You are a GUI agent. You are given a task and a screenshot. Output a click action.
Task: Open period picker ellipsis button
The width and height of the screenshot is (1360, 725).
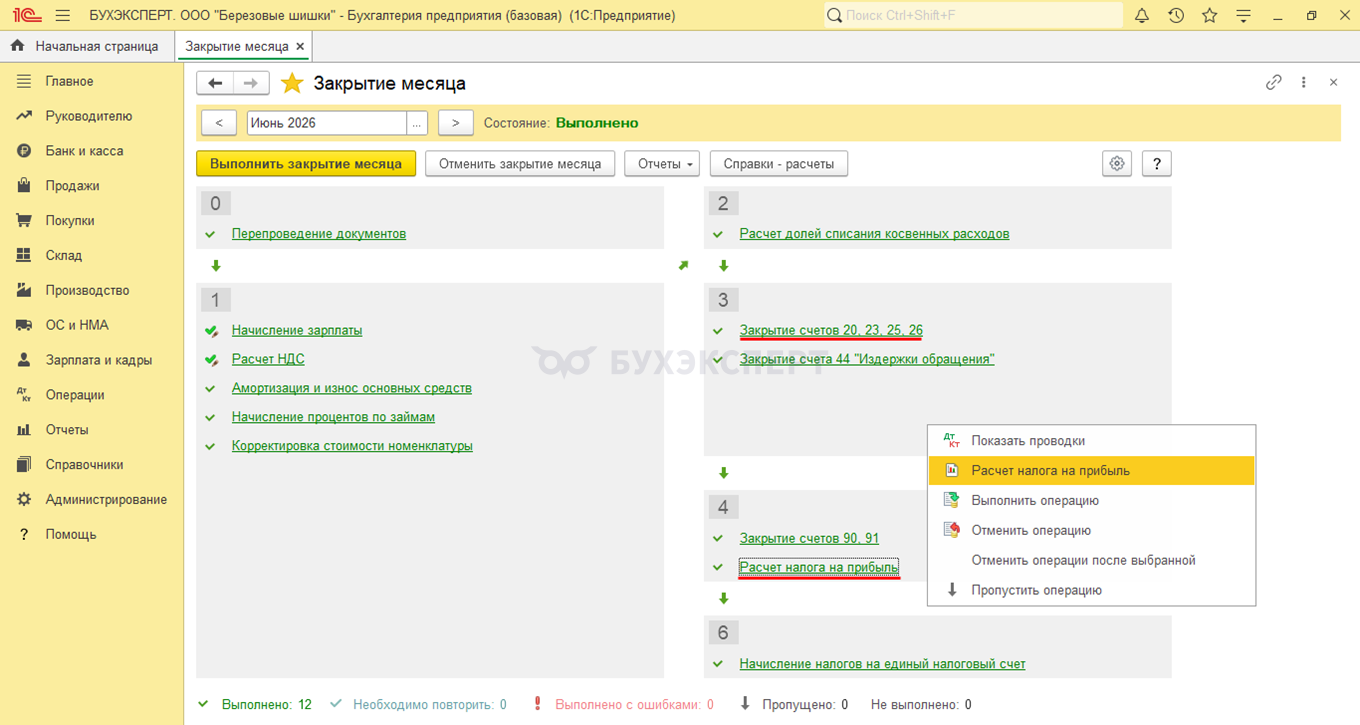417,123
